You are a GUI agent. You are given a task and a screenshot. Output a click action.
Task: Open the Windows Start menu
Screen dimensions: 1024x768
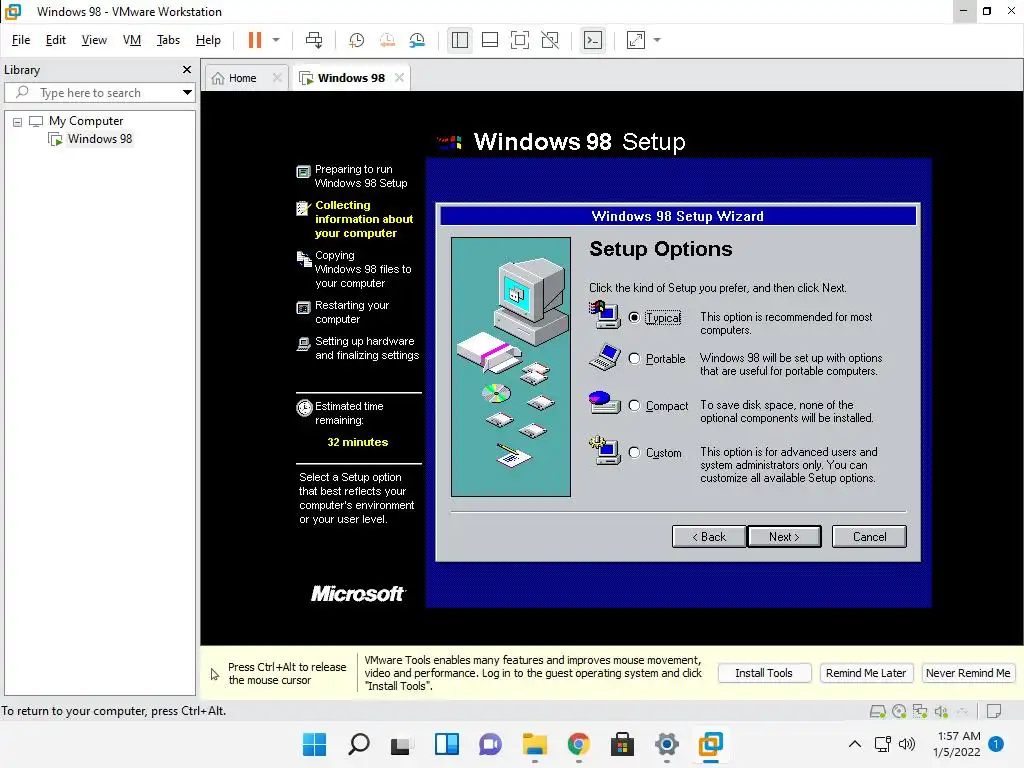point(314,744)
